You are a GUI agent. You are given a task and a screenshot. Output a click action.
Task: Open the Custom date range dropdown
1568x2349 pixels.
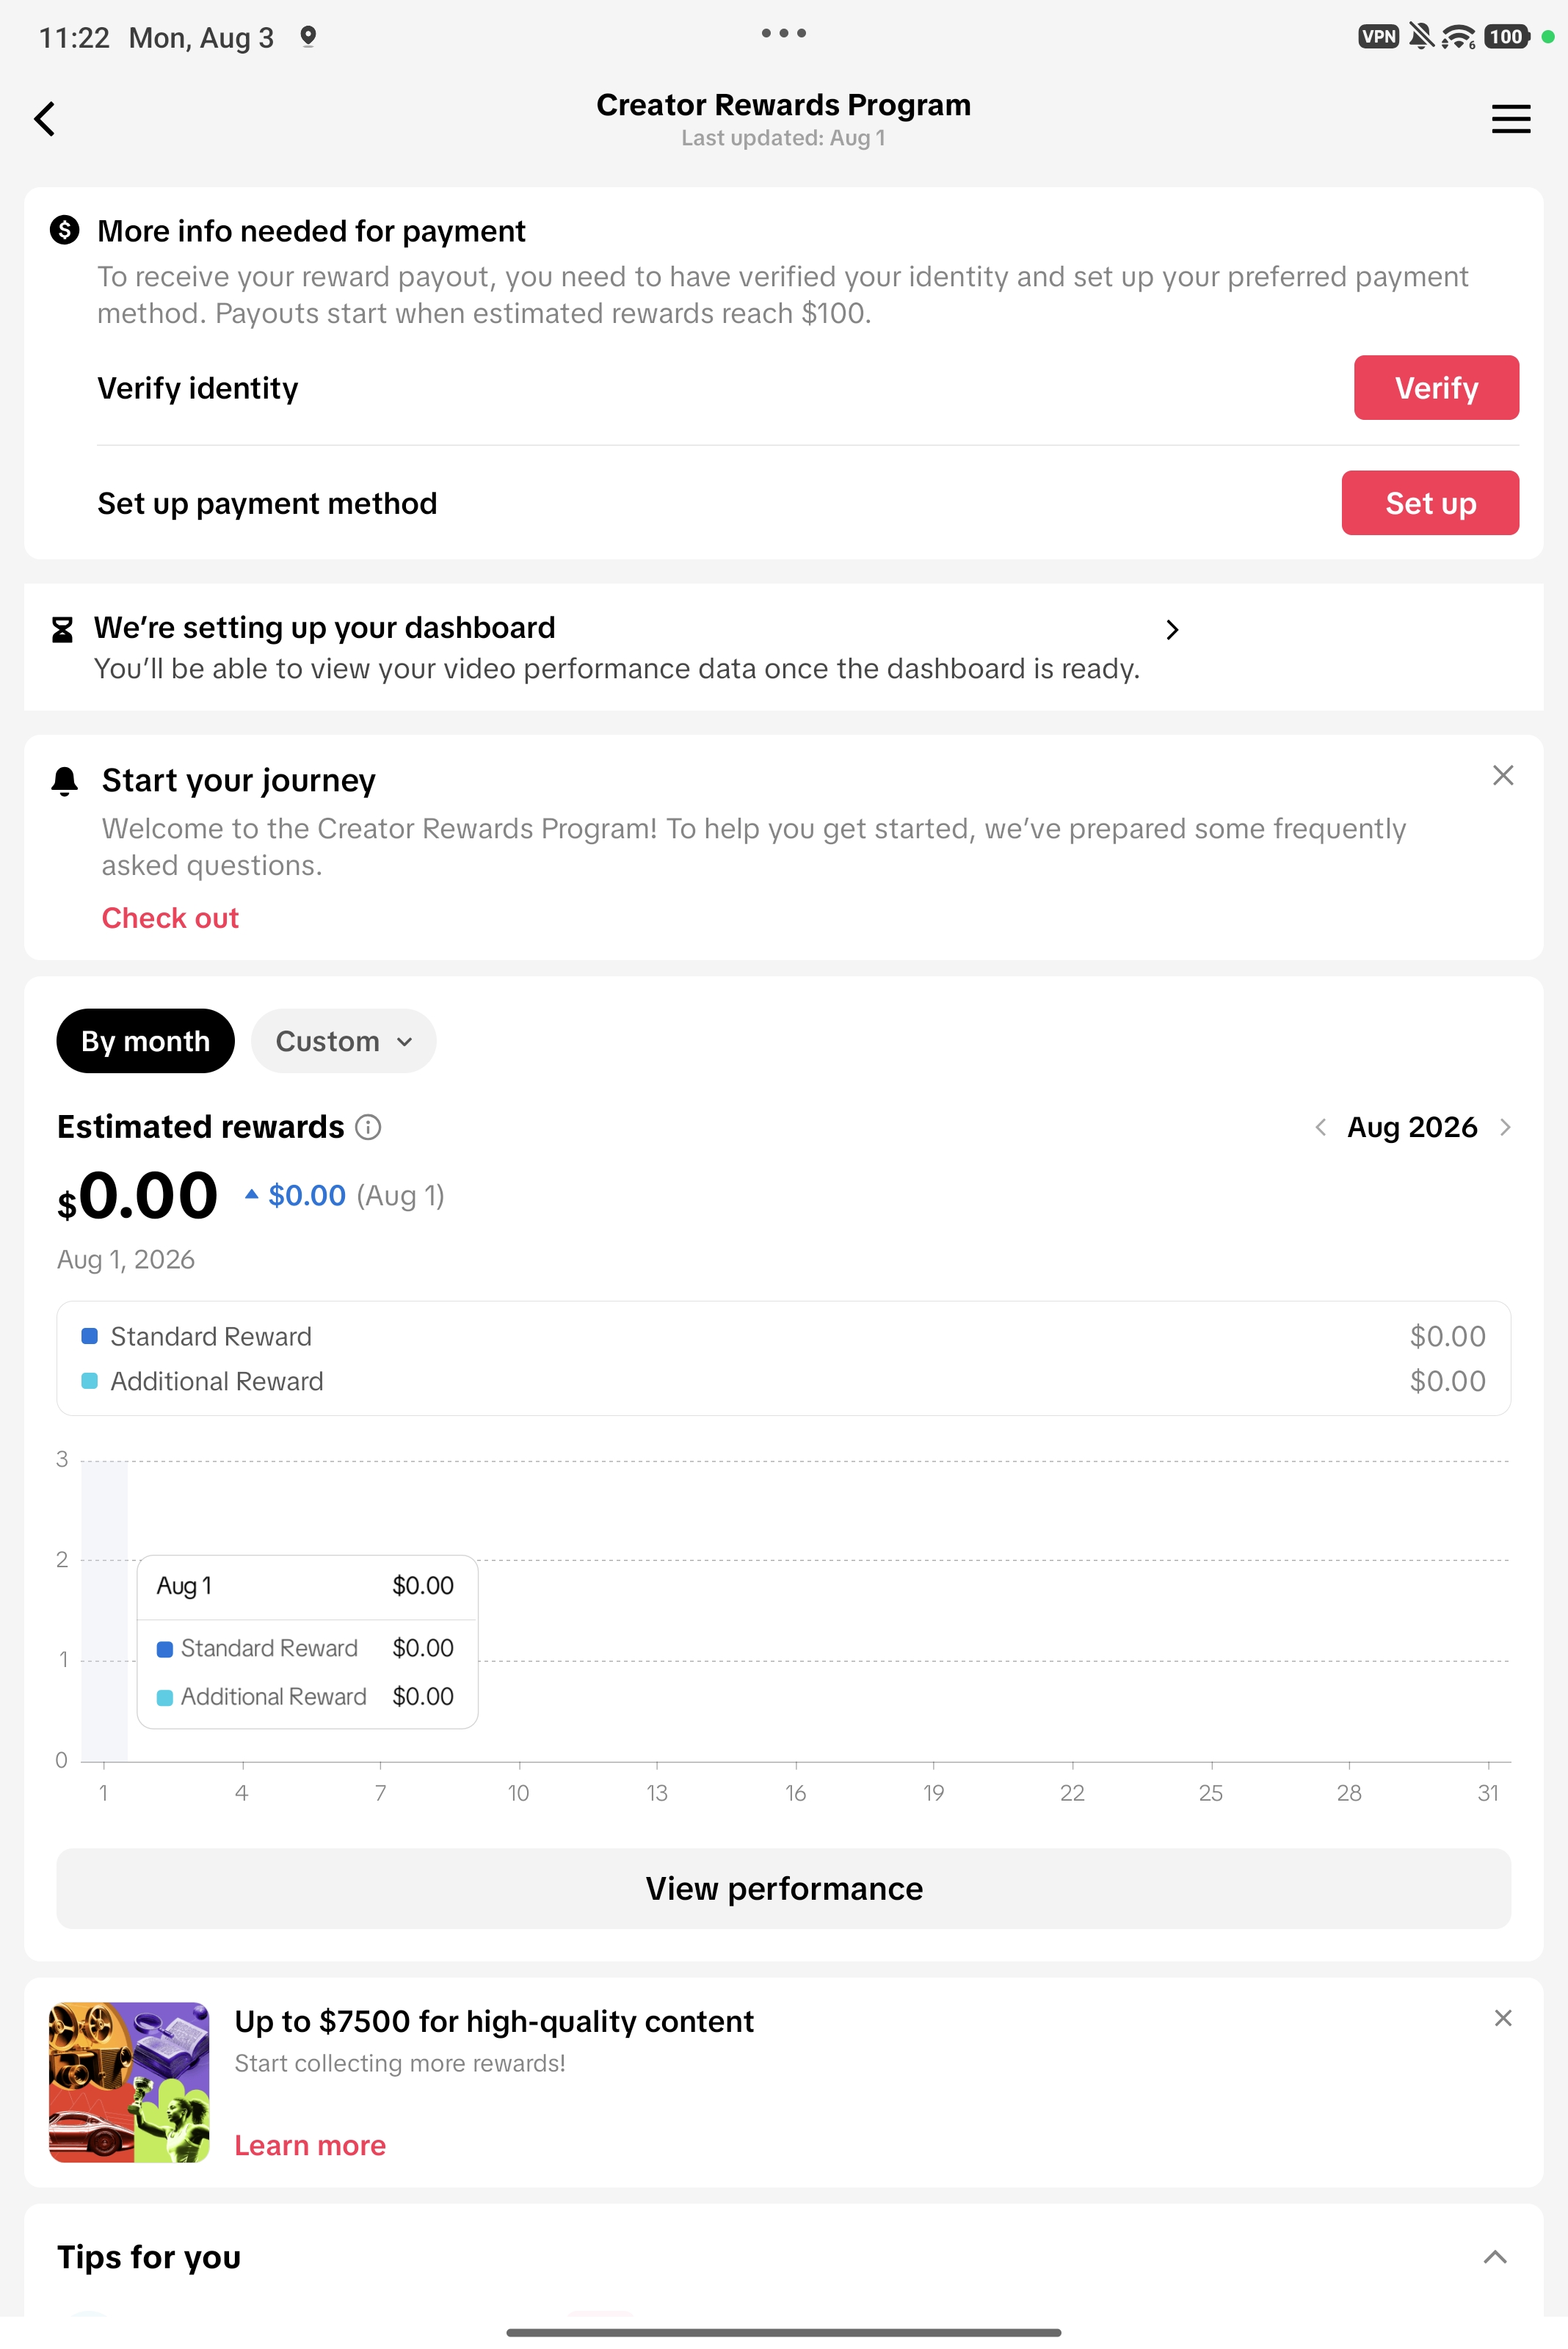[x=343, y=1041]
